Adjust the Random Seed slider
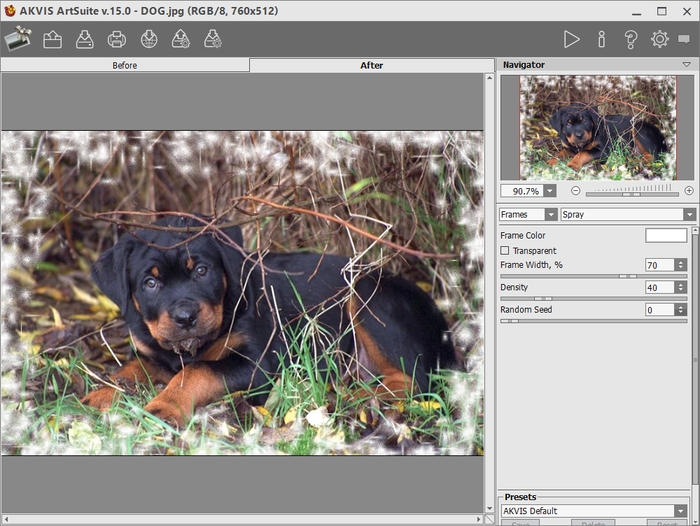Screen dimensions: 700x526 (x=593, y=321)
